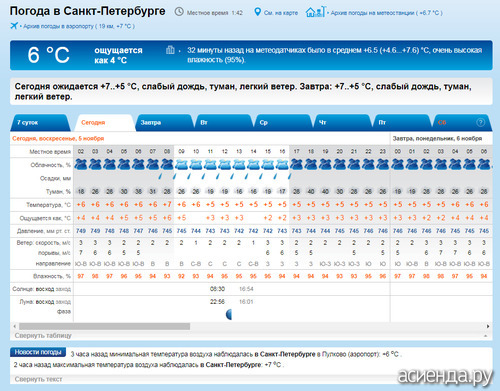Image resolution: width=500 pixels, height=391 pixels.
Task: Click the cloud icon for today's hour 02
Action: (x=81, y=164)
